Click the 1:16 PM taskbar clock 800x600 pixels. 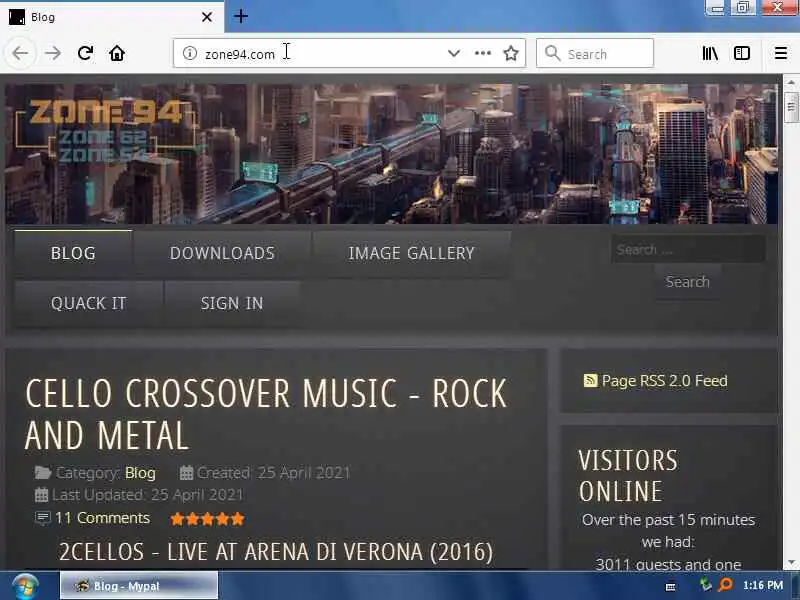point(763,585)
